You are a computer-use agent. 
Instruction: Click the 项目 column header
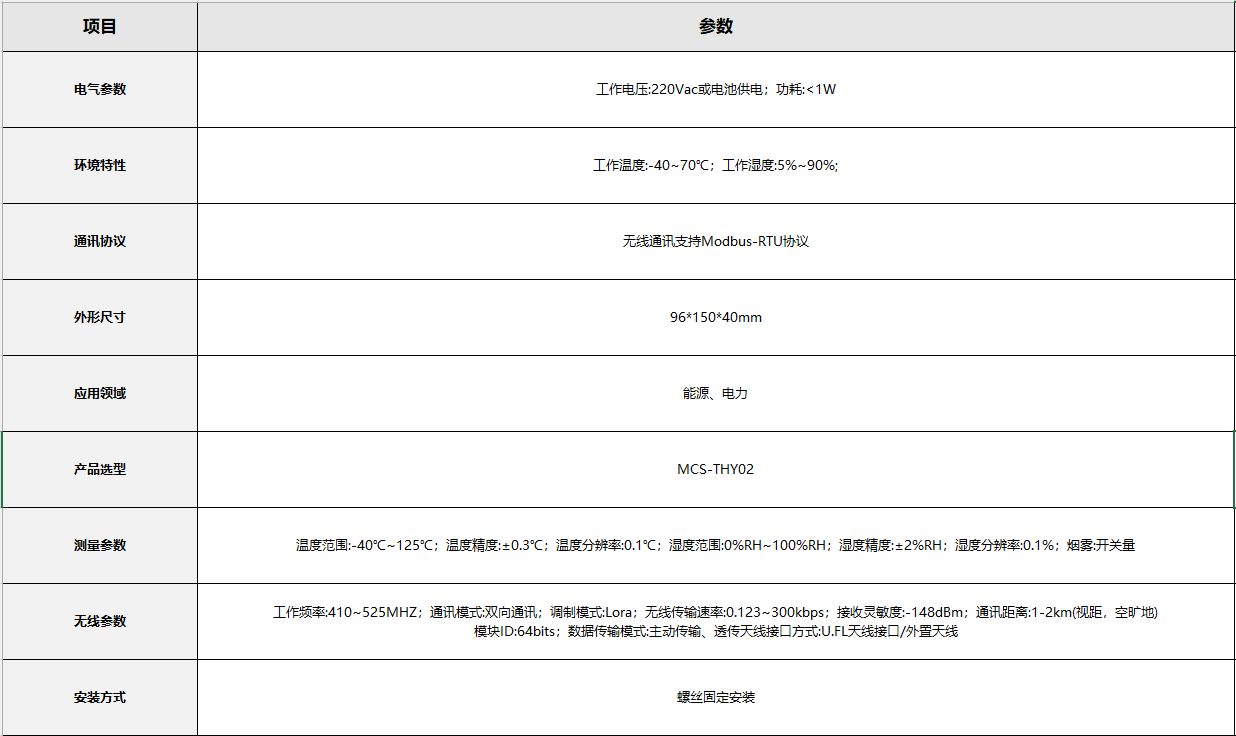click(x=100, y=27)
